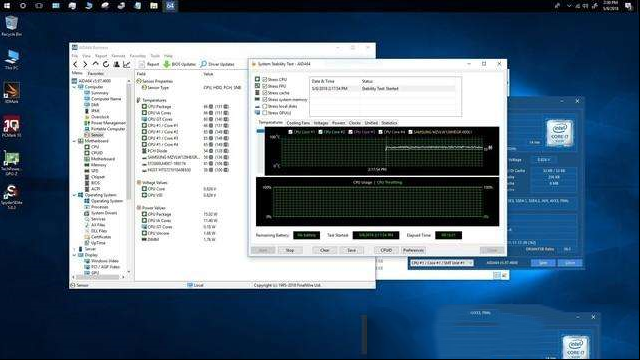Collapse the Motherboard tree node
The height and width of the screenshot is (360, 640).
[x=74, y=141]
